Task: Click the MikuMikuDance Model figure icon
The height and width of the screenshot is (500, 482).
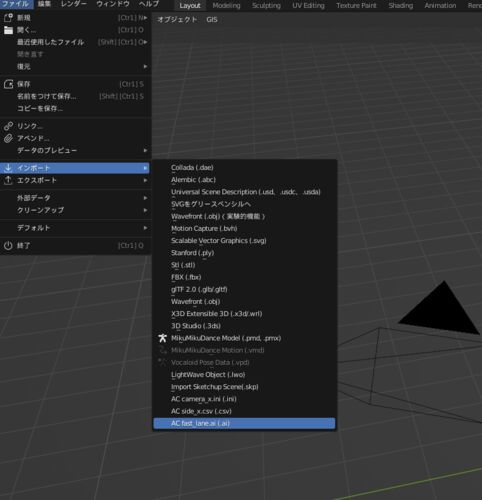Action: pos(162,338)
